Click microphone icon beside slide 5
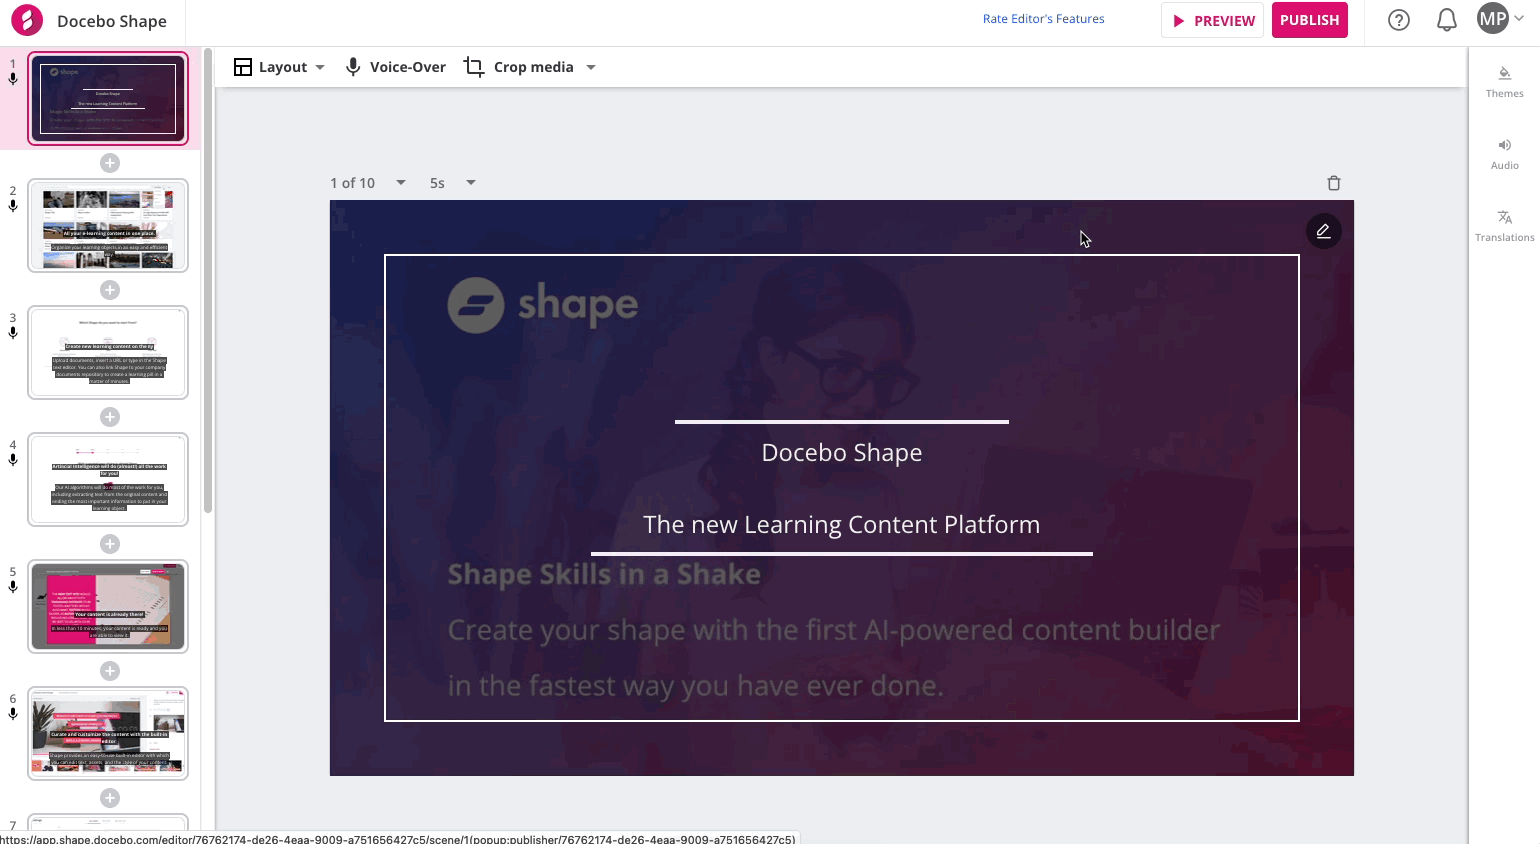 tap(13, 587)
